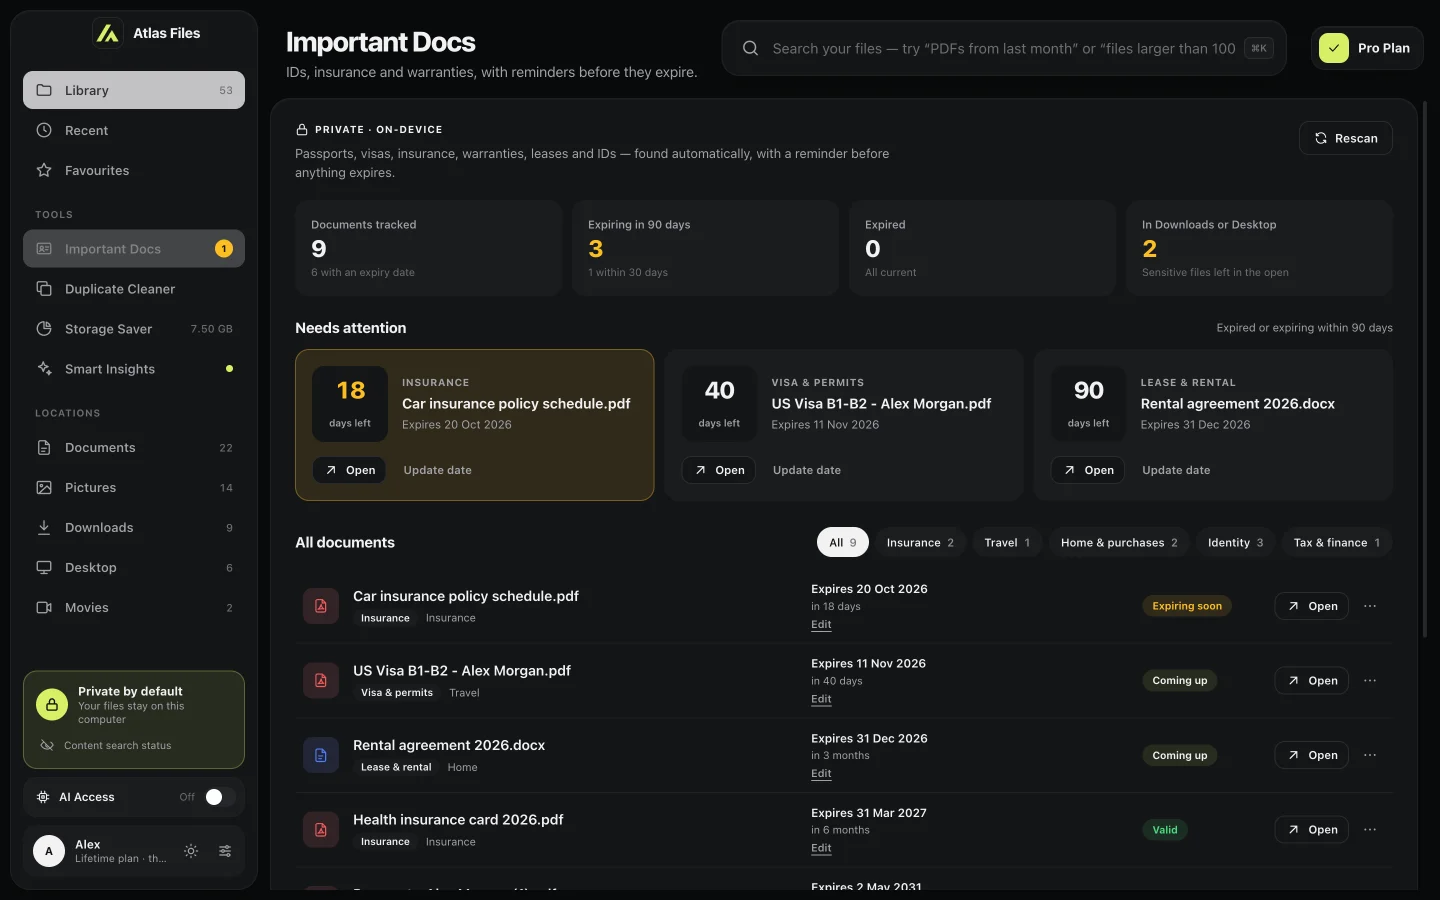The image size is (1440, 900).
Task: Click the Private by default lock icon
Action: click(x=52, y=705)
